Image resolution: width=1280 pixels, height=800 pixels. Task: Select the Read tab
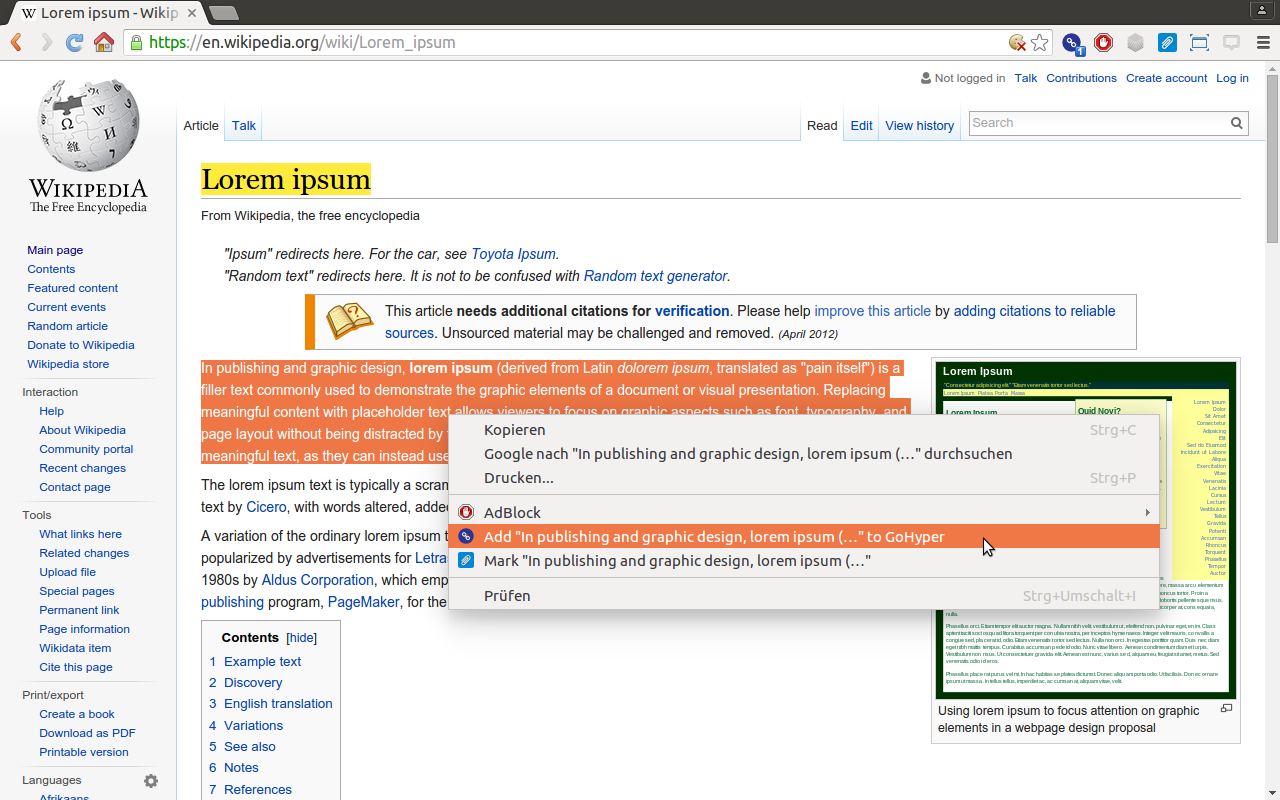point(822,125)
